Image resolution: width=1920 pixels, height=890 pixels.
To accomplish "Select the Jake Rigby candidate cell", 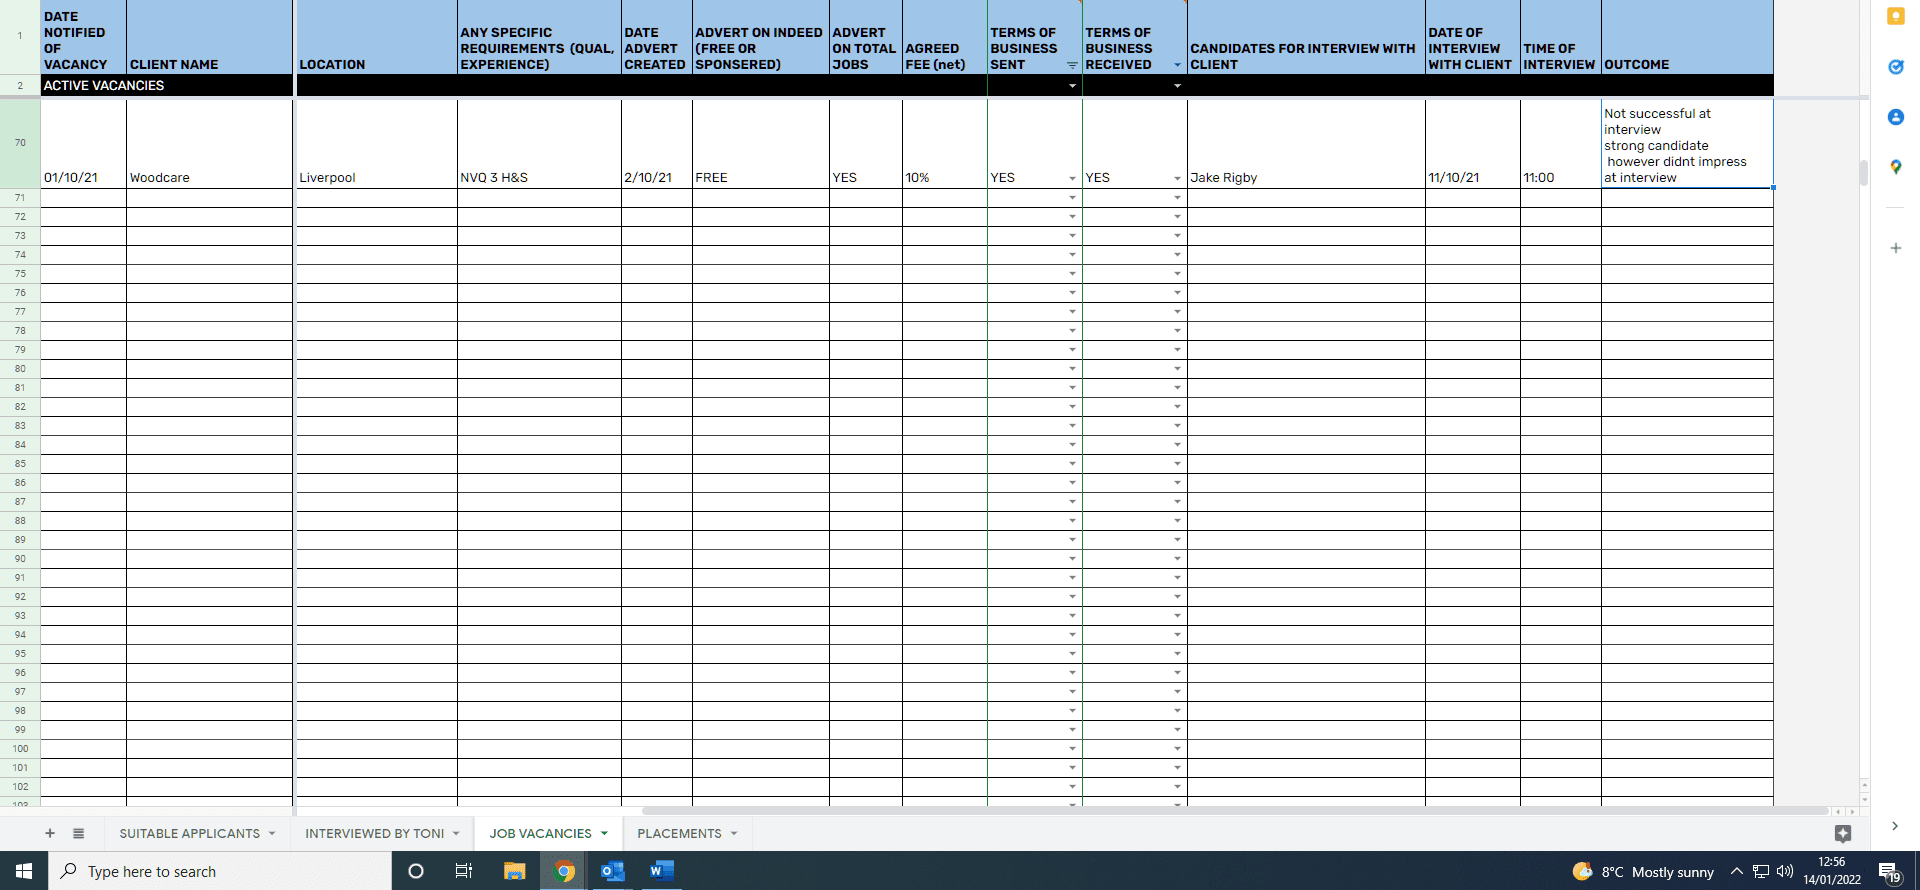I will (x=1305, y=177).
